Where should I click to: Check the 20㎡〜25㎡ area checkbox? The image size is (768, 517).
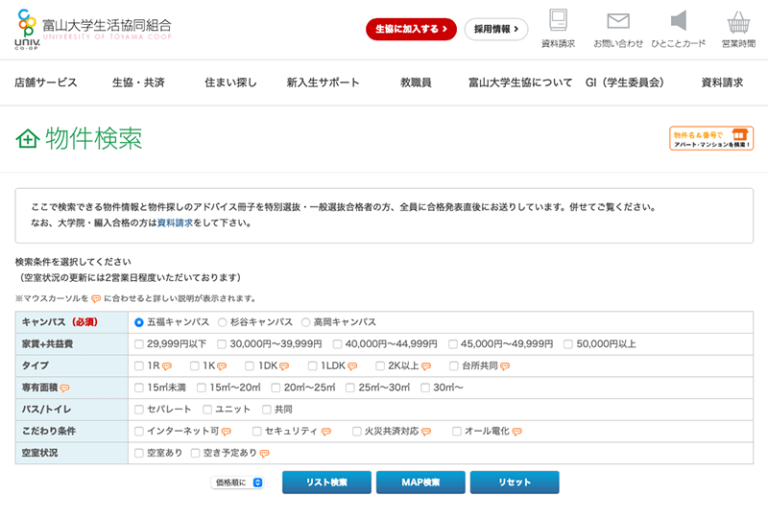click(276, 388)
